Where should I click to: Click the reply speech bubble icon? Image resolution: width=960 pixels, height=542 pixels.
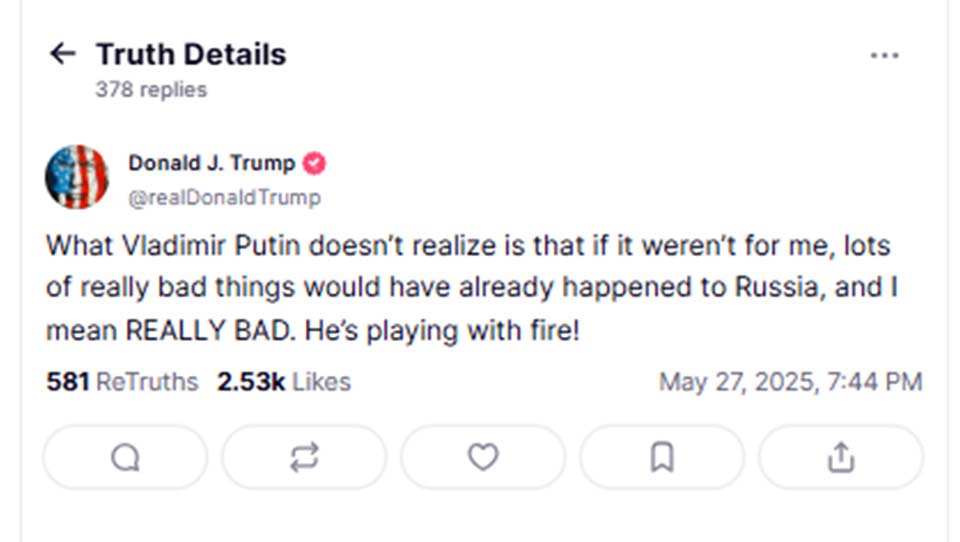[125, 457]
